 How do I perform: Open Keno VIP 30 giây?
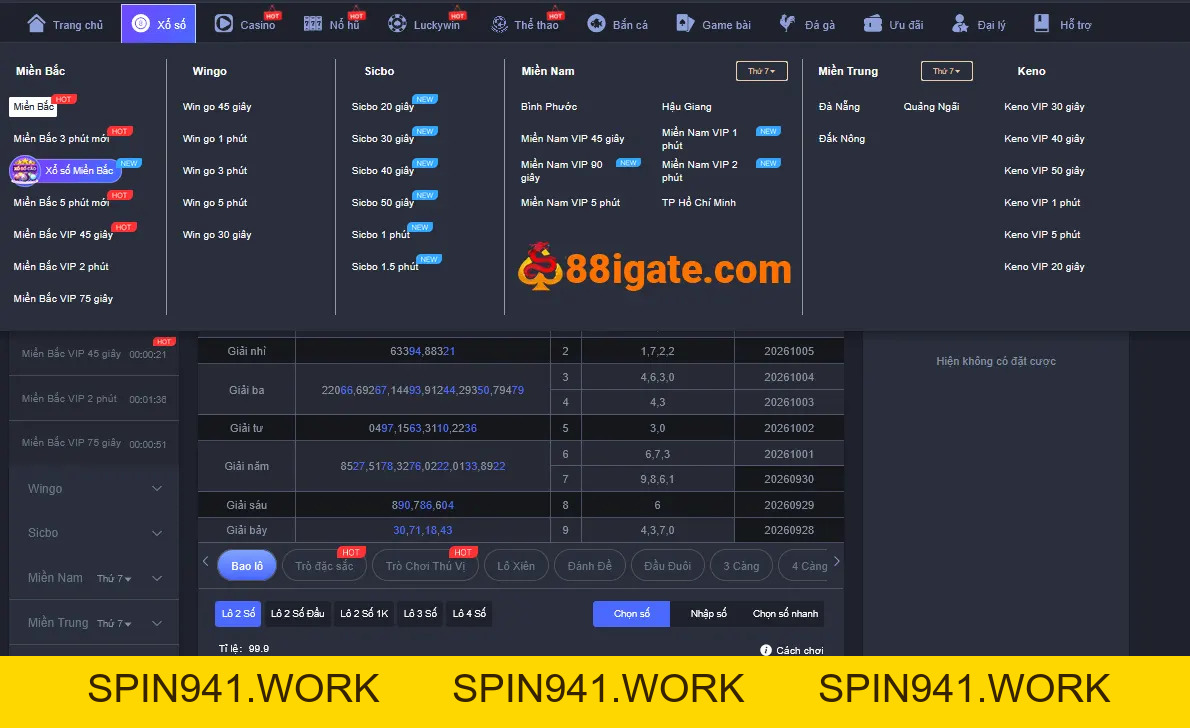click(1044, 106)
